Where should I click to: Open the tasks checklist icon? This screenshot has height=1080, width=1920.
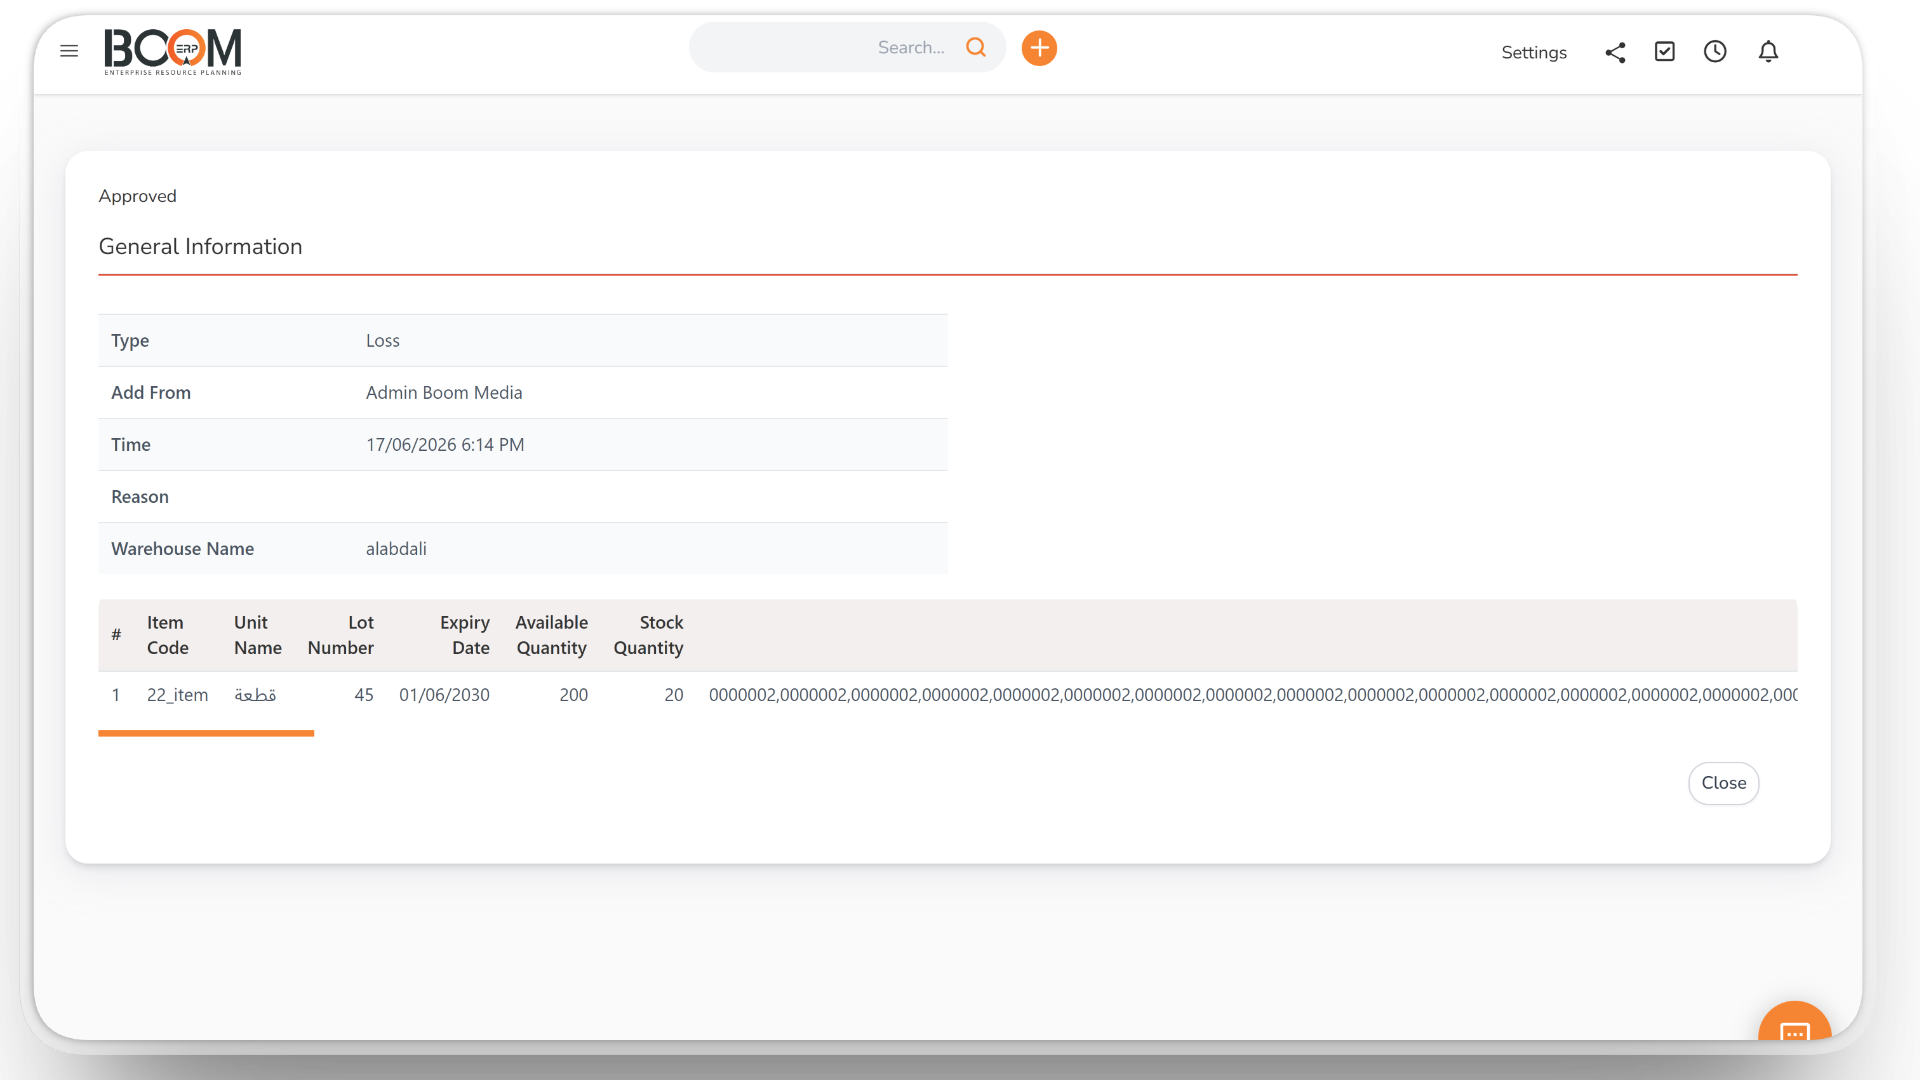[x=1665, y=52]
